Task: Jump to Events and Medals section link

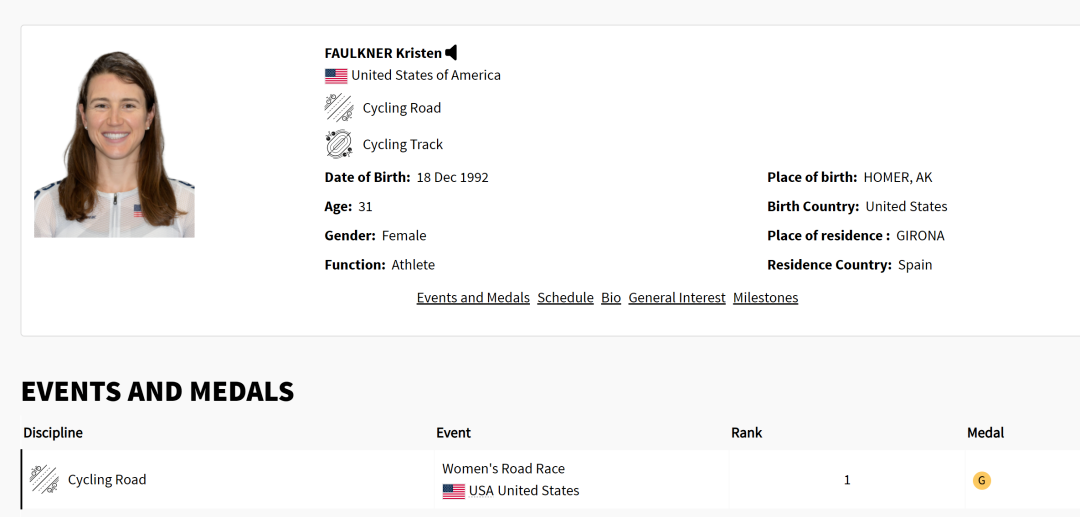Action: pos(473,297)
